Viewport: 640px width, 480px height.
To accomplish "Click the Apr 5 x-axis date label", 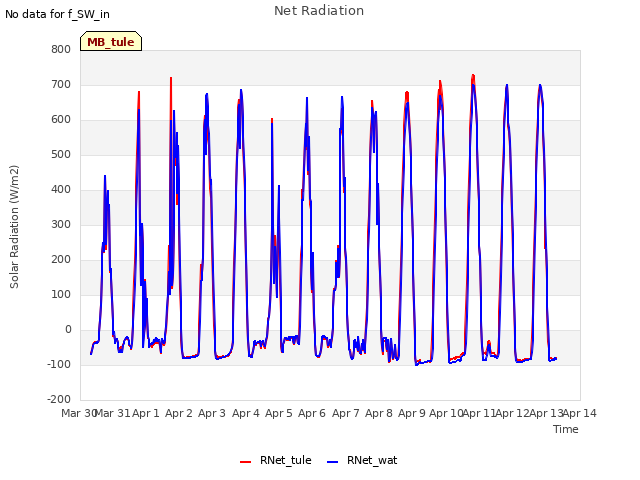I will click(279, 413).
